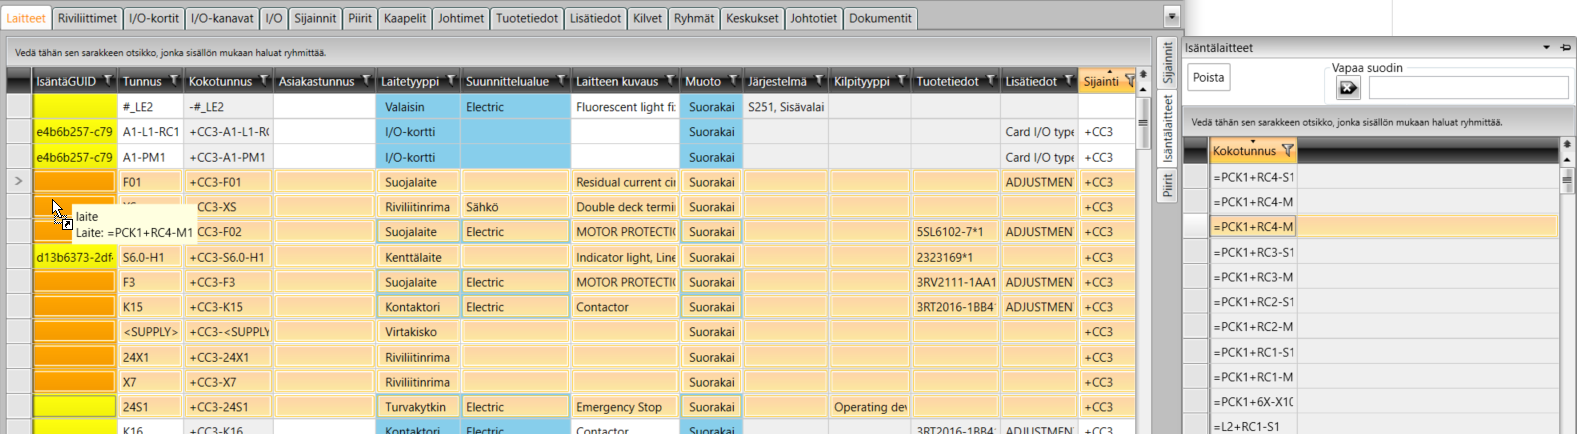Open filter for Suunnittelualue column
The width and height of the screenshot is (1577, 434).
click(x=561, y=81)
